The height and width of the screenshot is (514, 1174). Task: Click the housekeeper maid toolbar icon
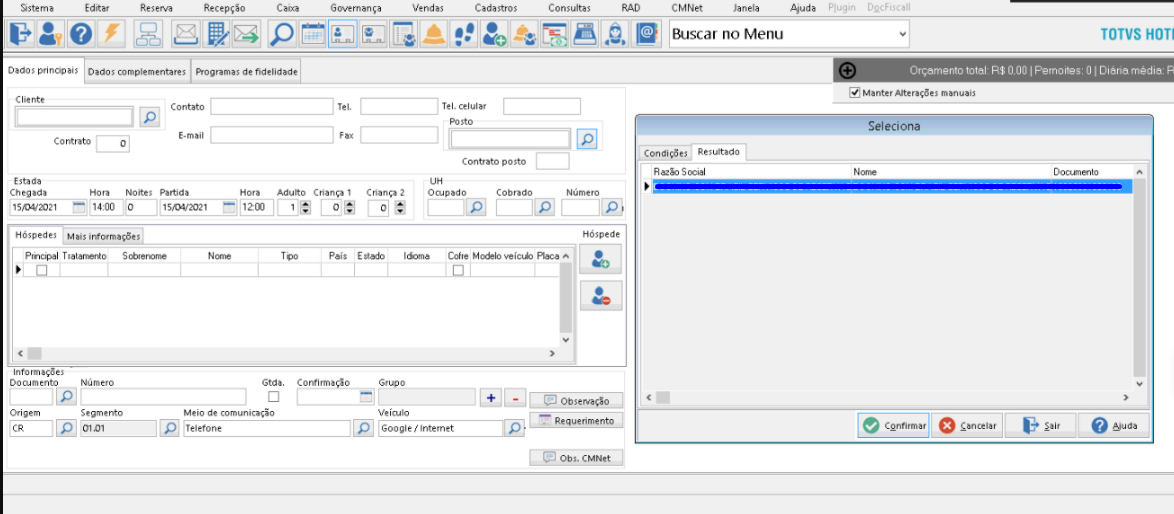click(x=615, y=34)
